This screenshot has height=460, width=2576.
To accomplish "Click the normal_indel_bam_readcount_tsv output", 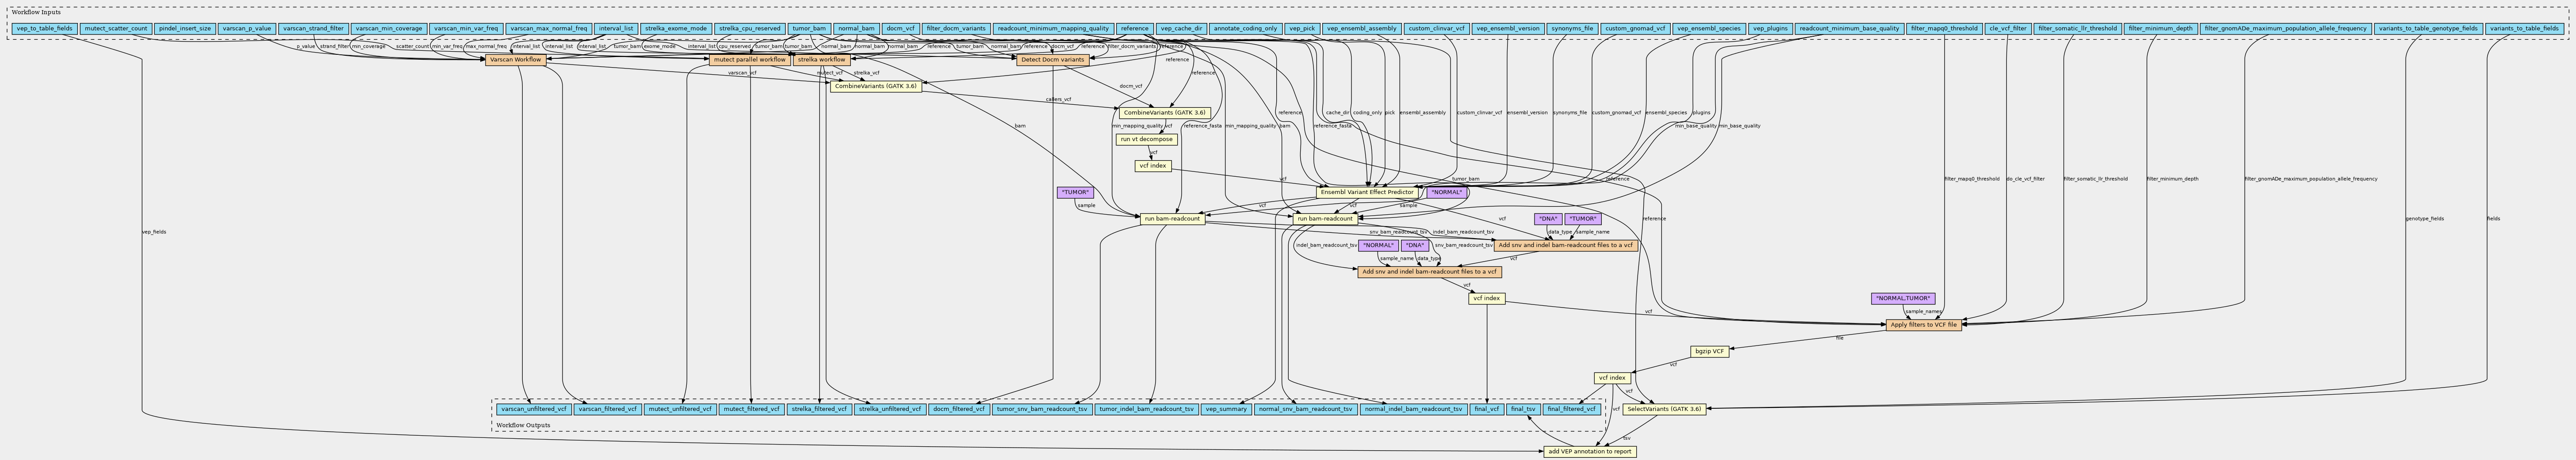I will click(x=1413, y=409).
